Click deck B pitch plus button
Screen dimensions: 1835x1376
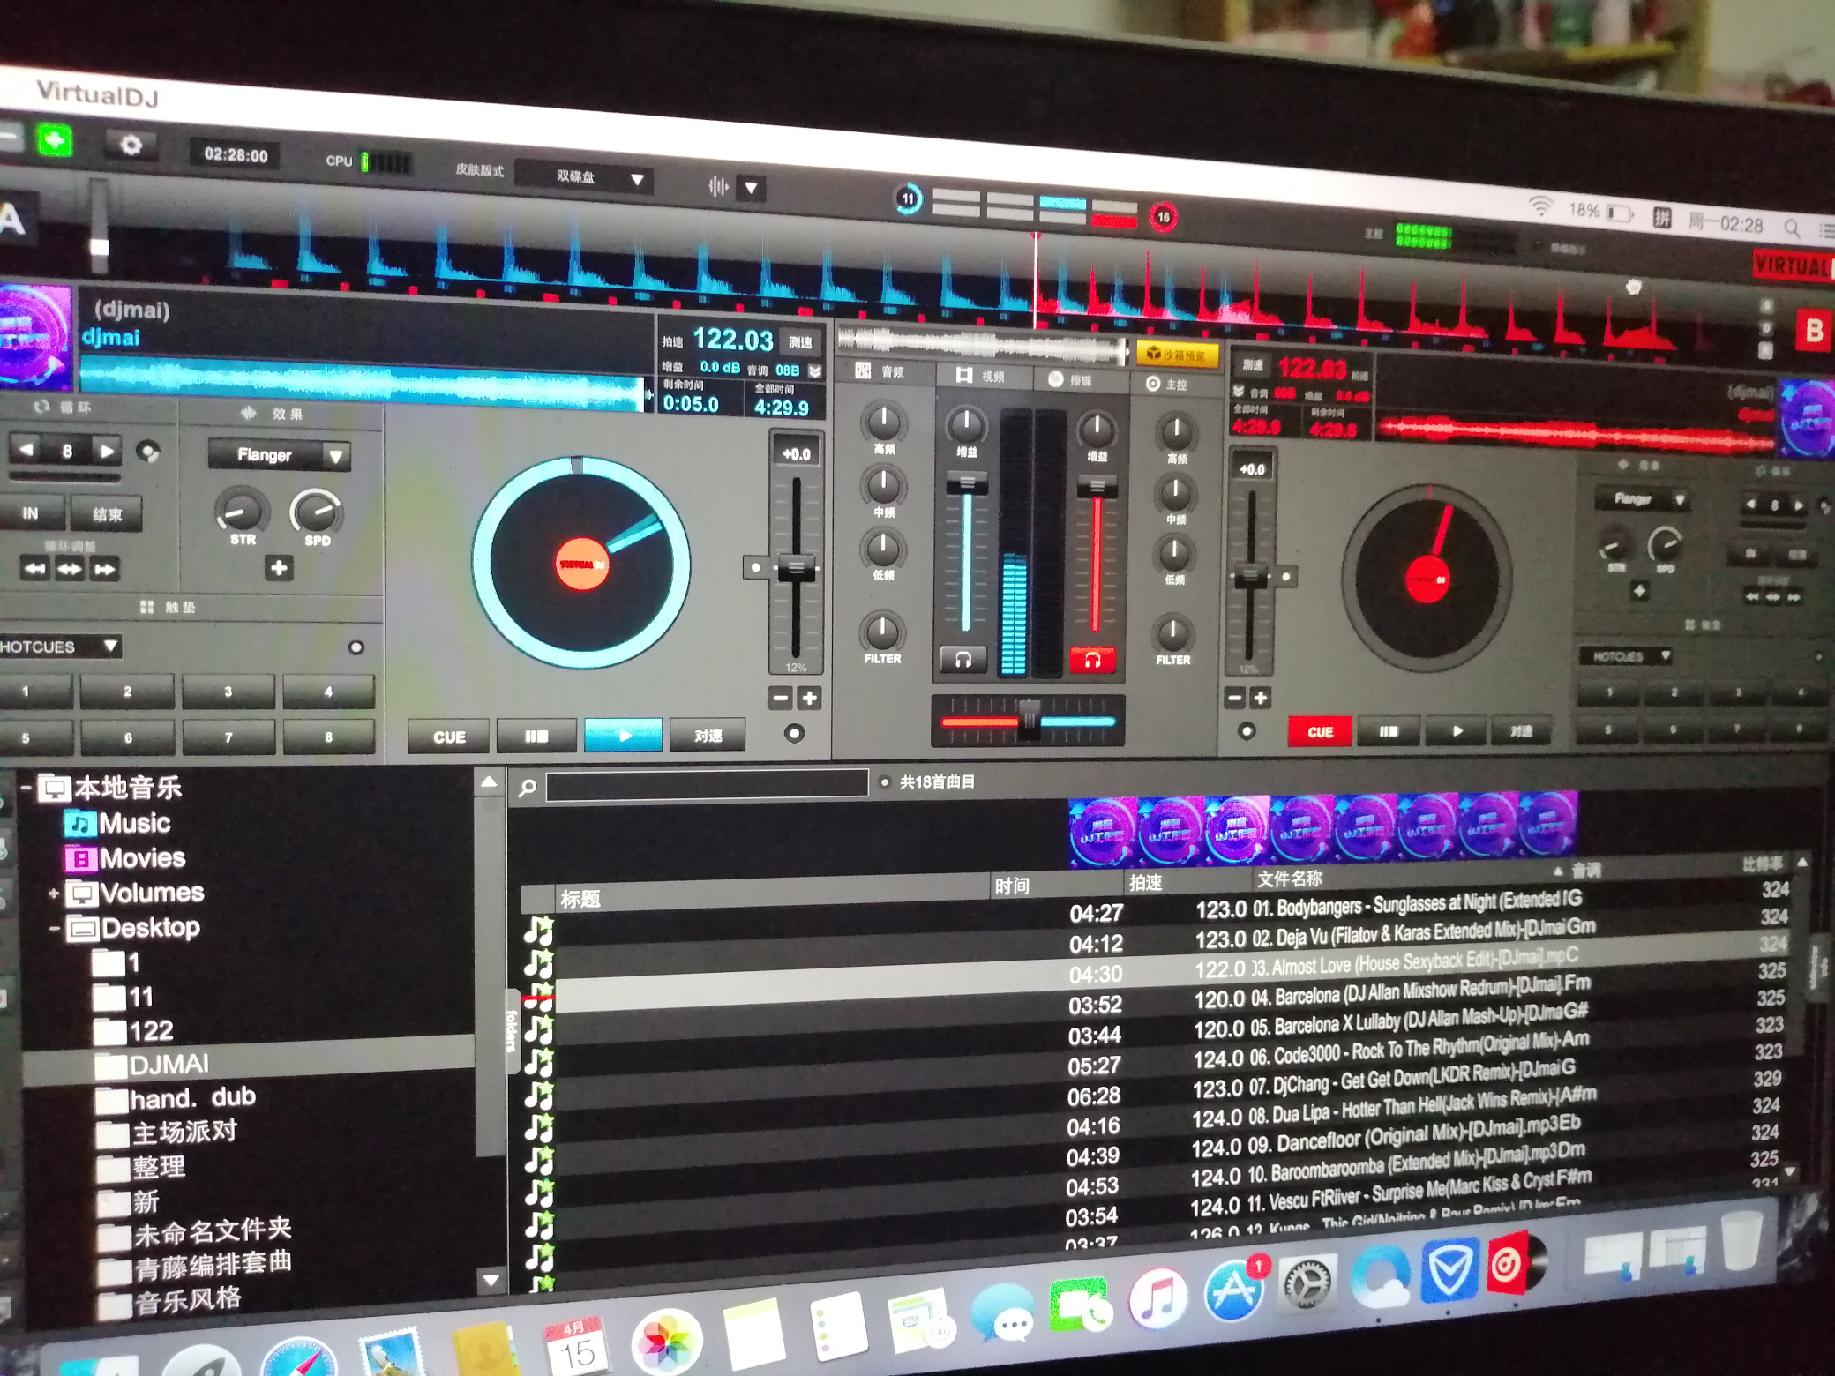coord(1261,698)
